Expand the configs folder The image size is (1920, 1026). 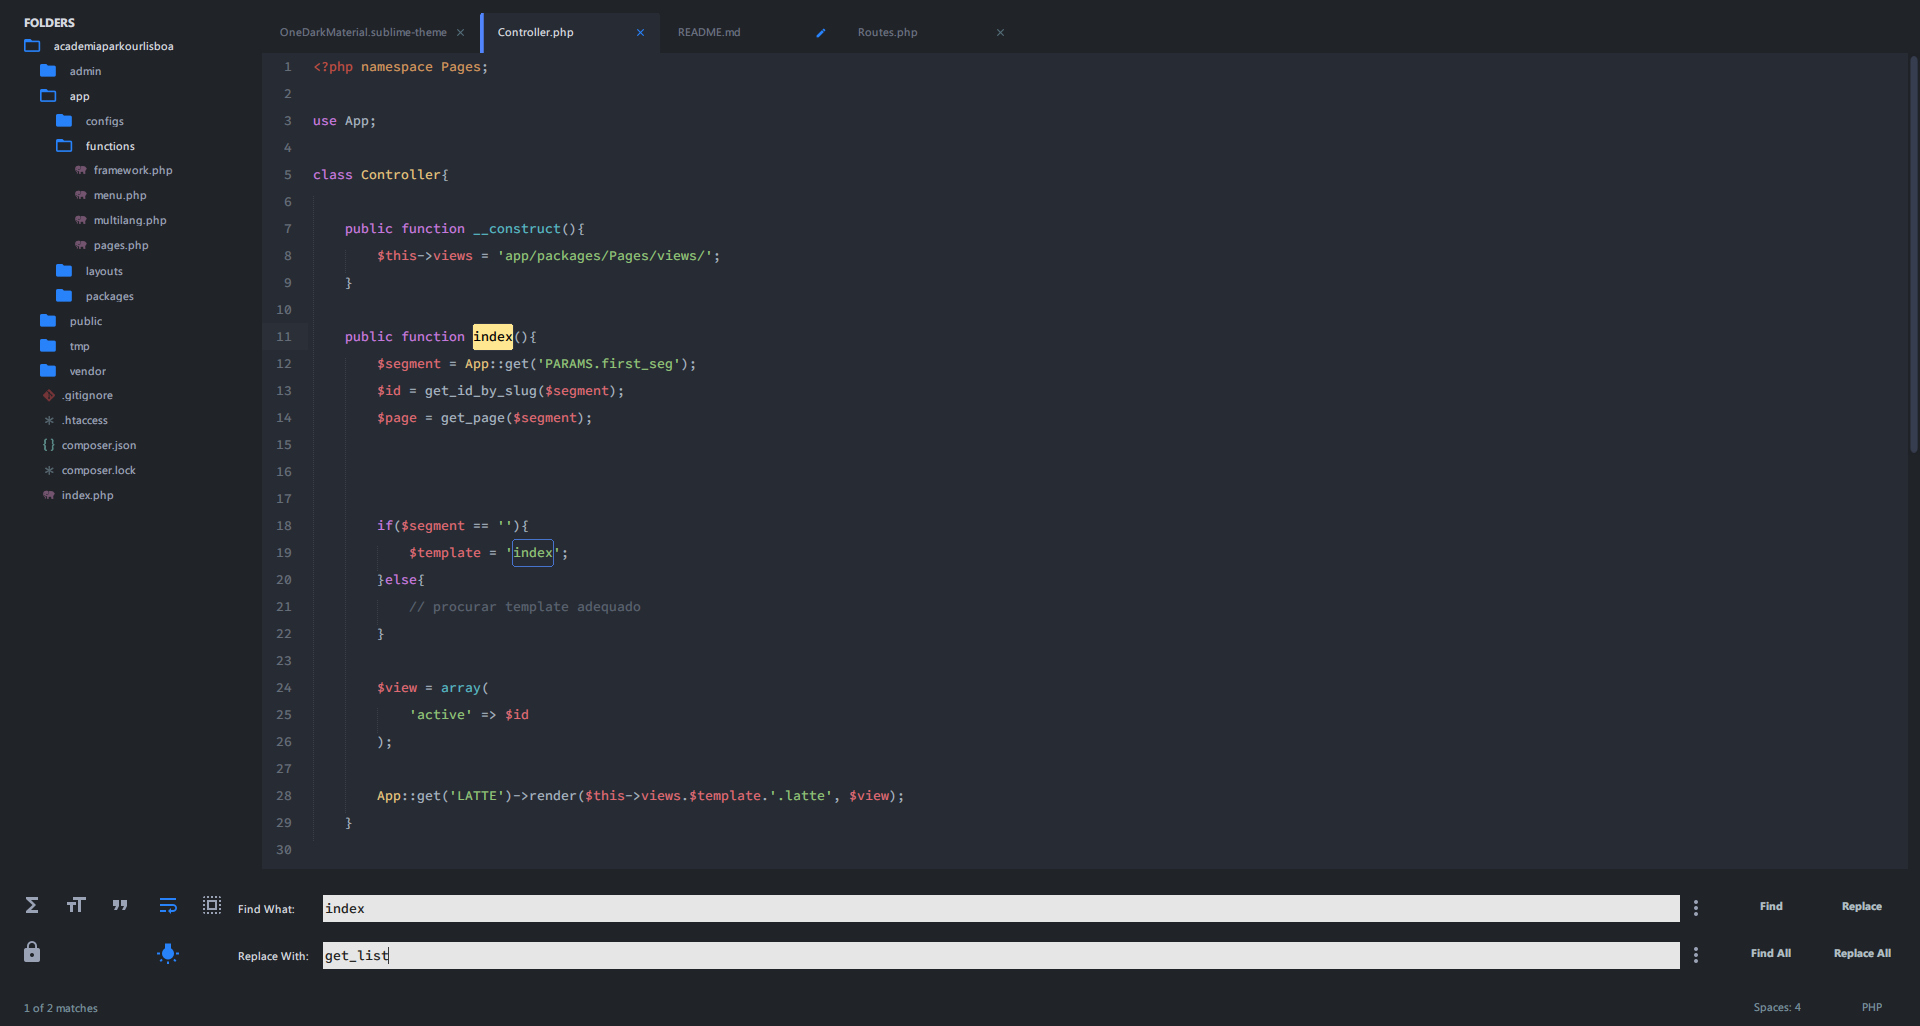click(x=64, y=121)
